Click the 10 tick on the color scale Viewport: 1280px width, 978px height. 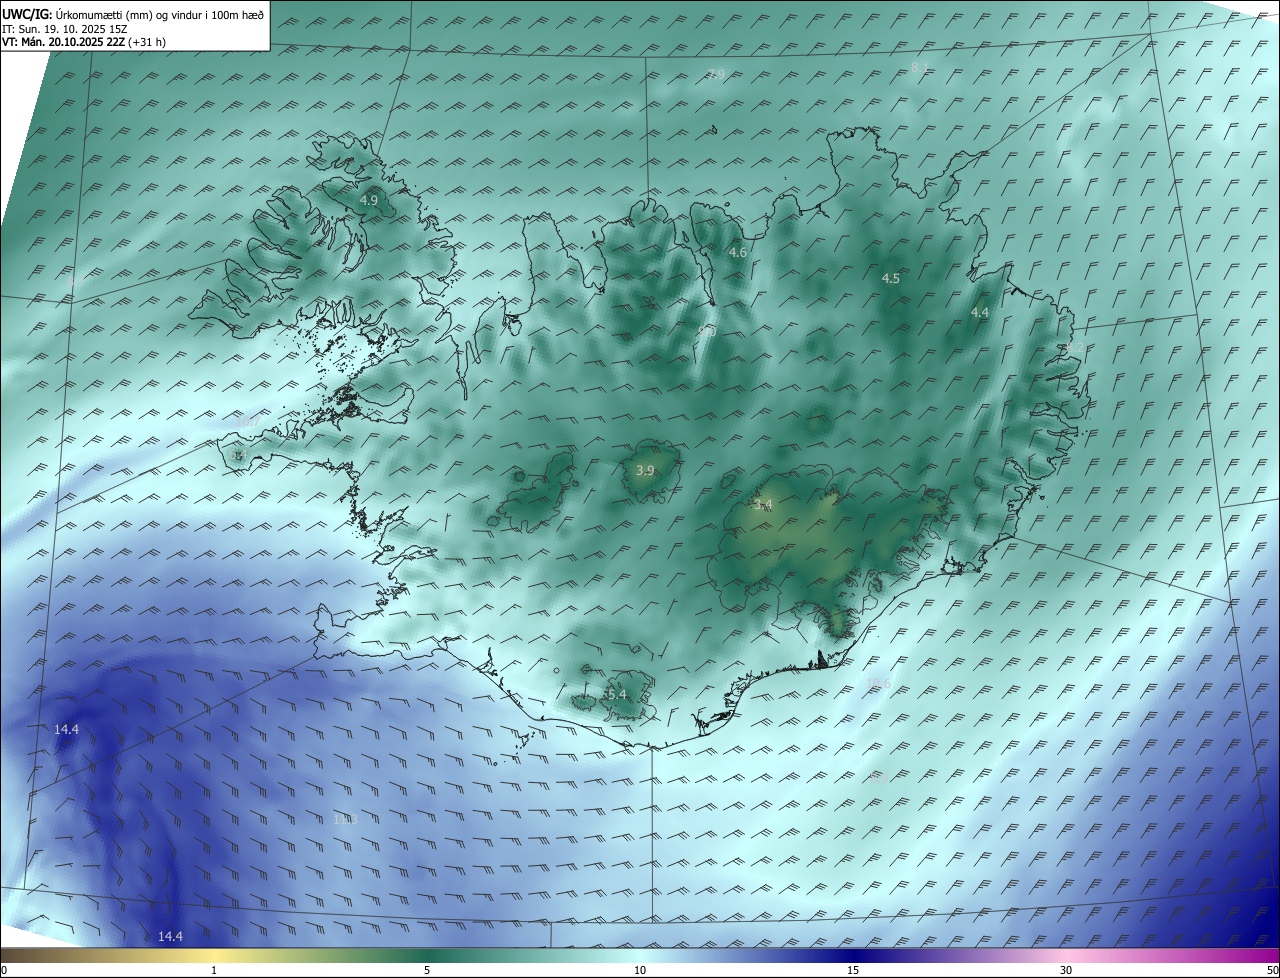tap(640, 970)
